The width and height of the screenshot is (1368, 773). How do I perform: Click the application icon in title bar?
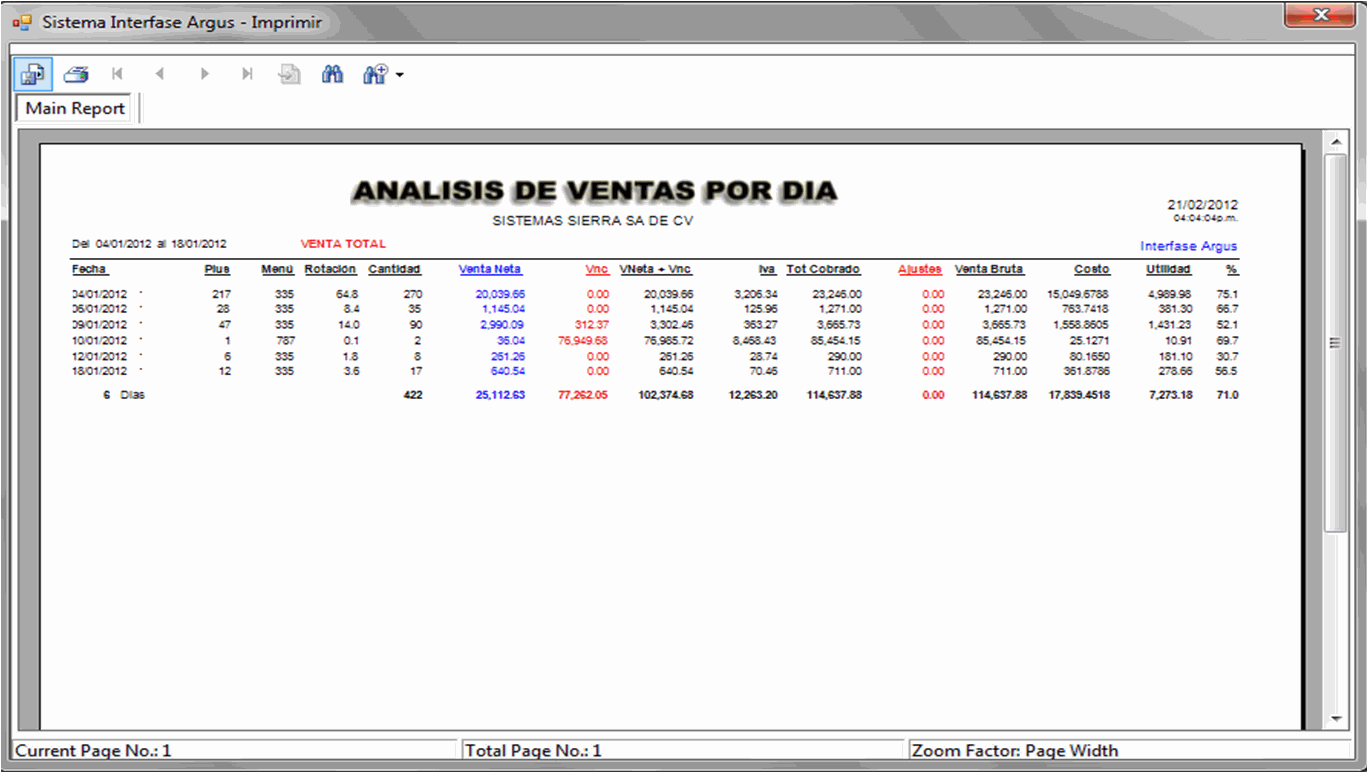click(x=22, y=22)
